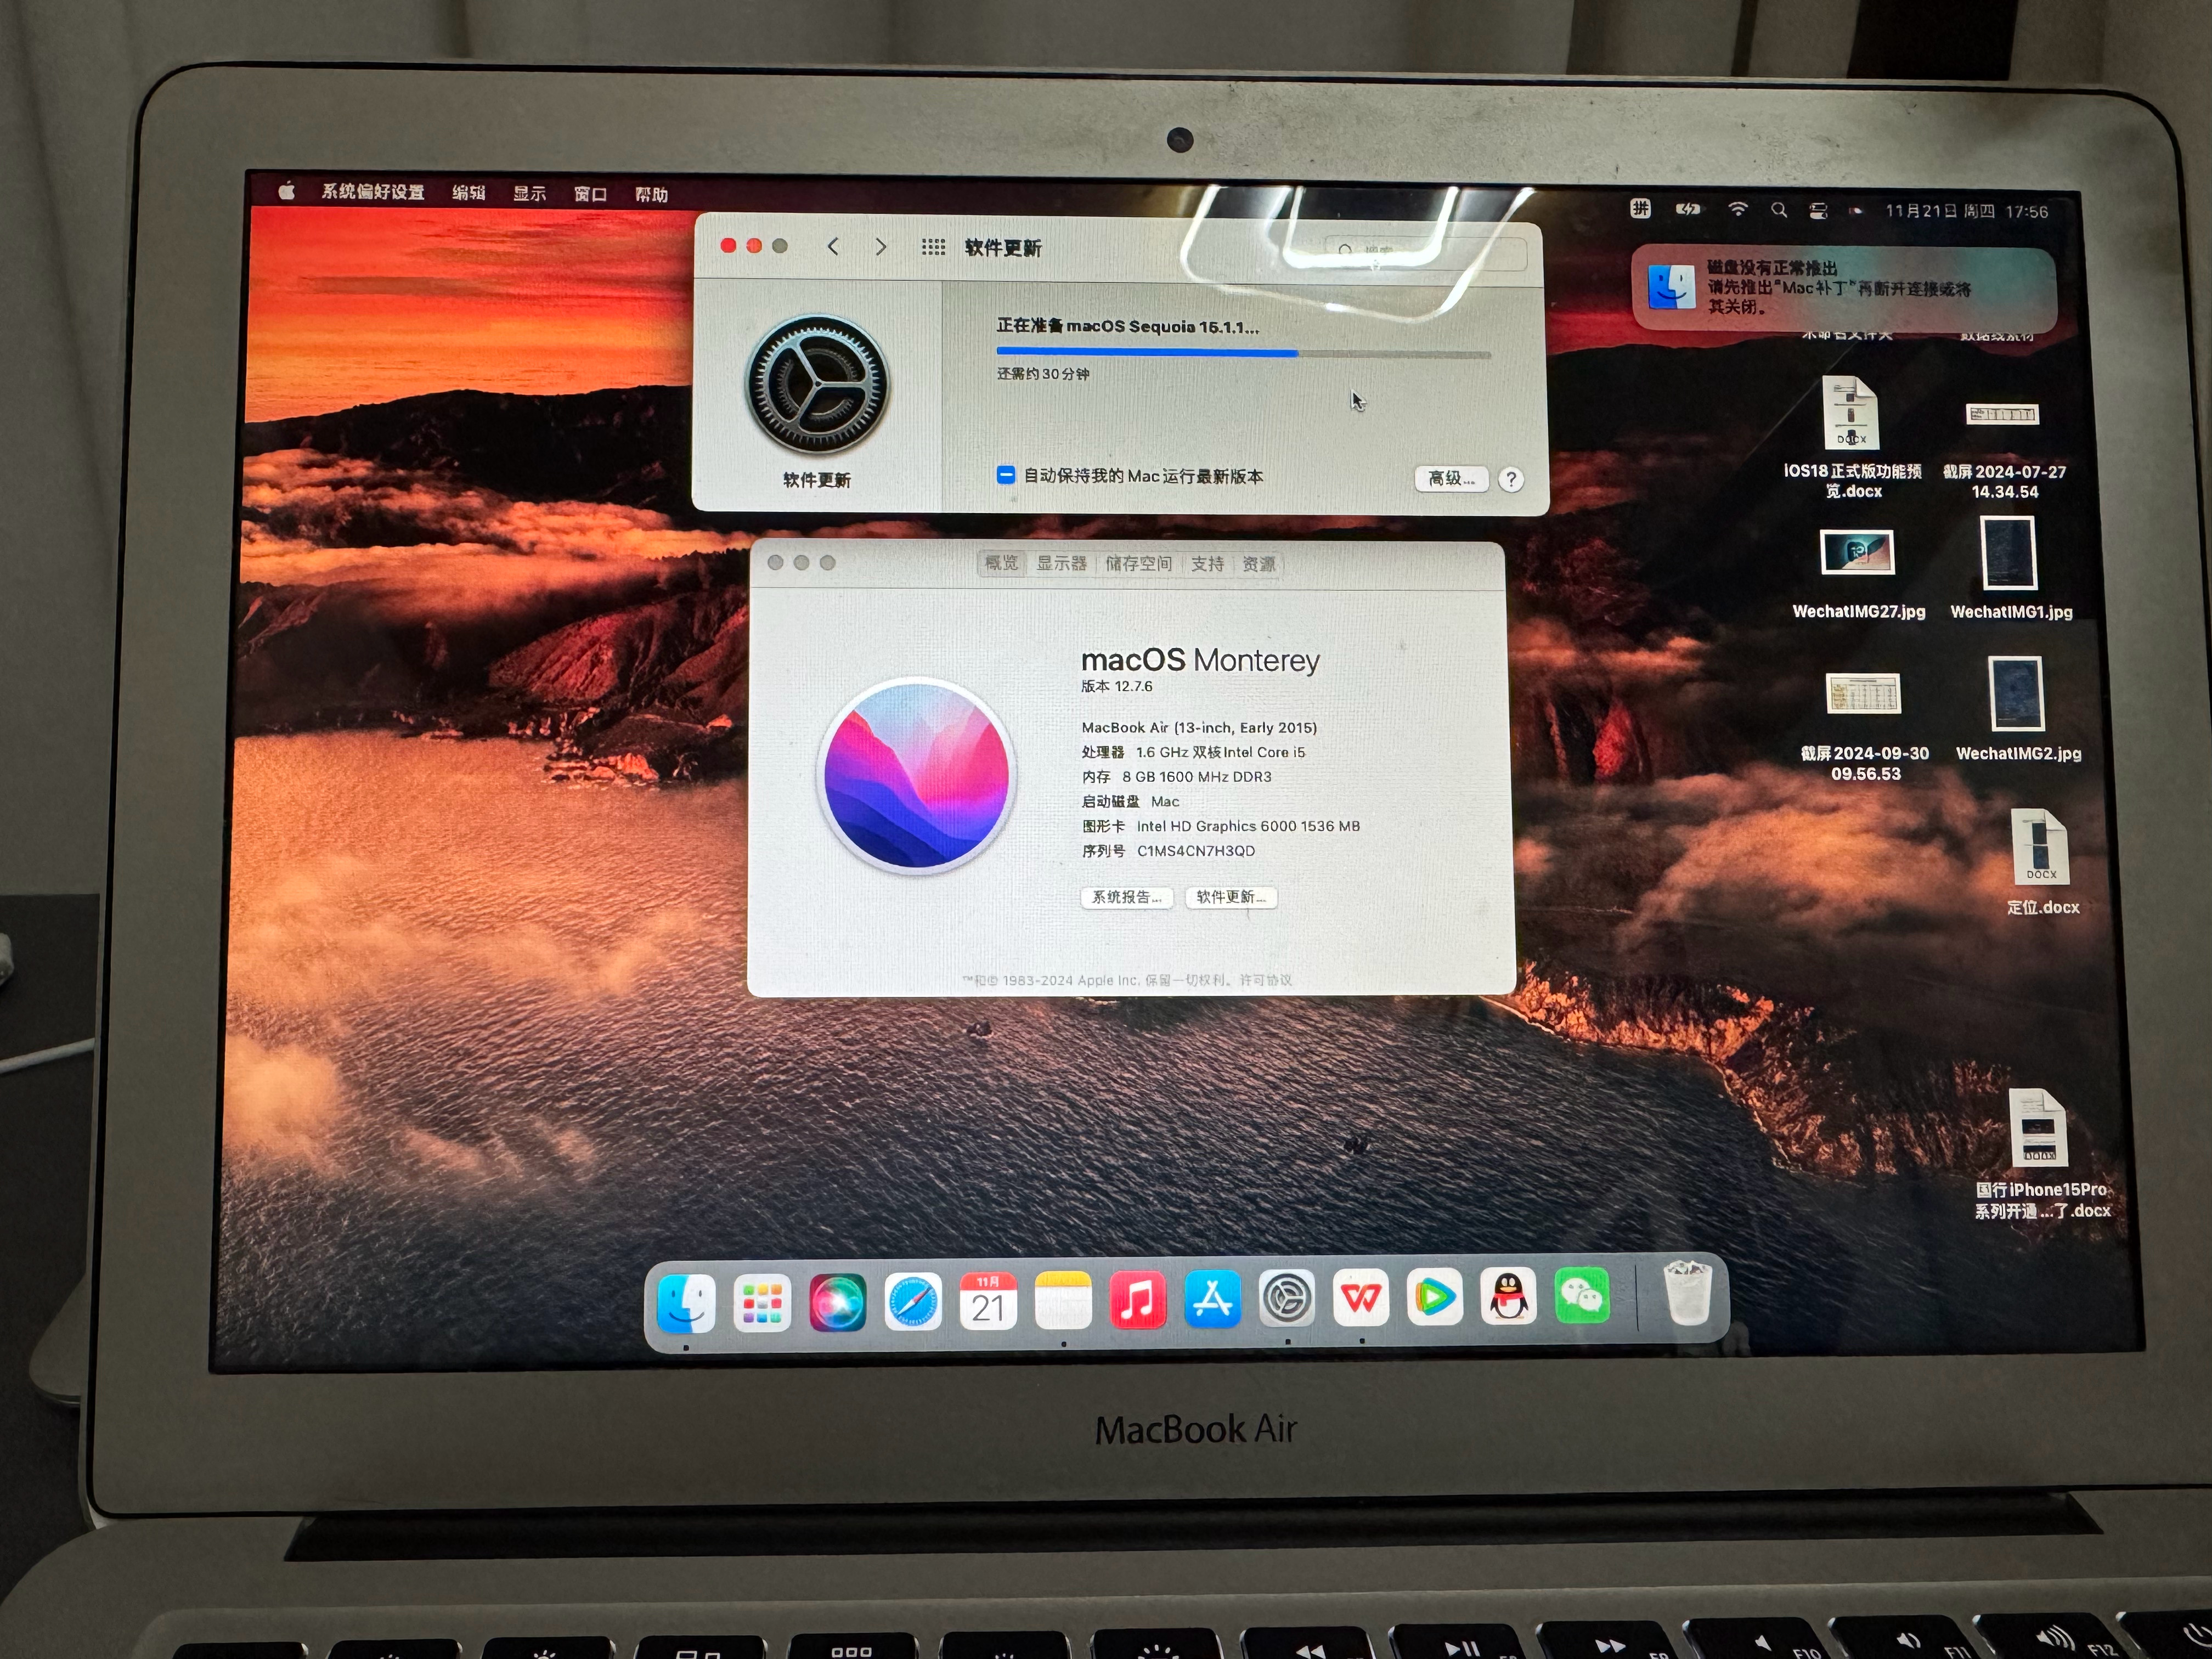This screenshot has width=2212, height=1659.
Task: Select the iOS18正式版功能预览.docx desktop file
Action: point(1852,437)
